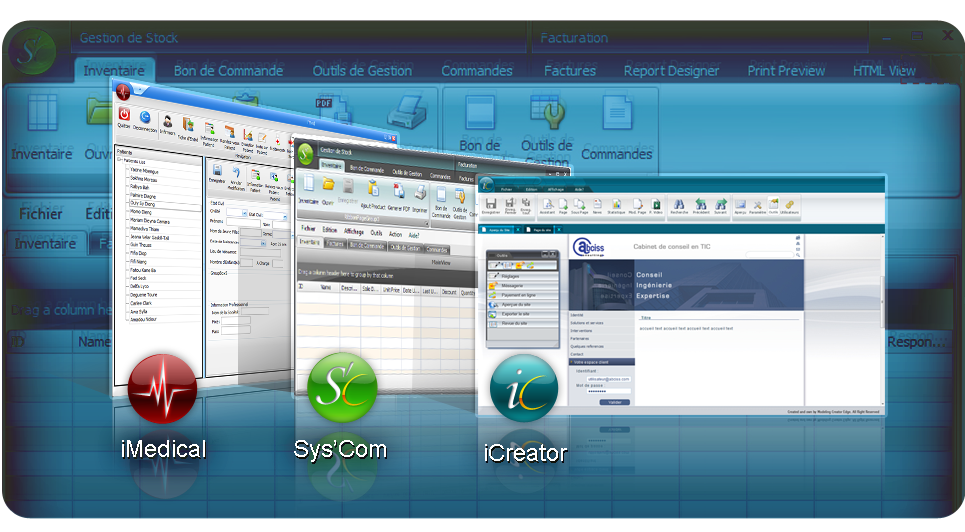
Task: Click P. Video icon in iCreator toolbar
Action: (656, 204)
